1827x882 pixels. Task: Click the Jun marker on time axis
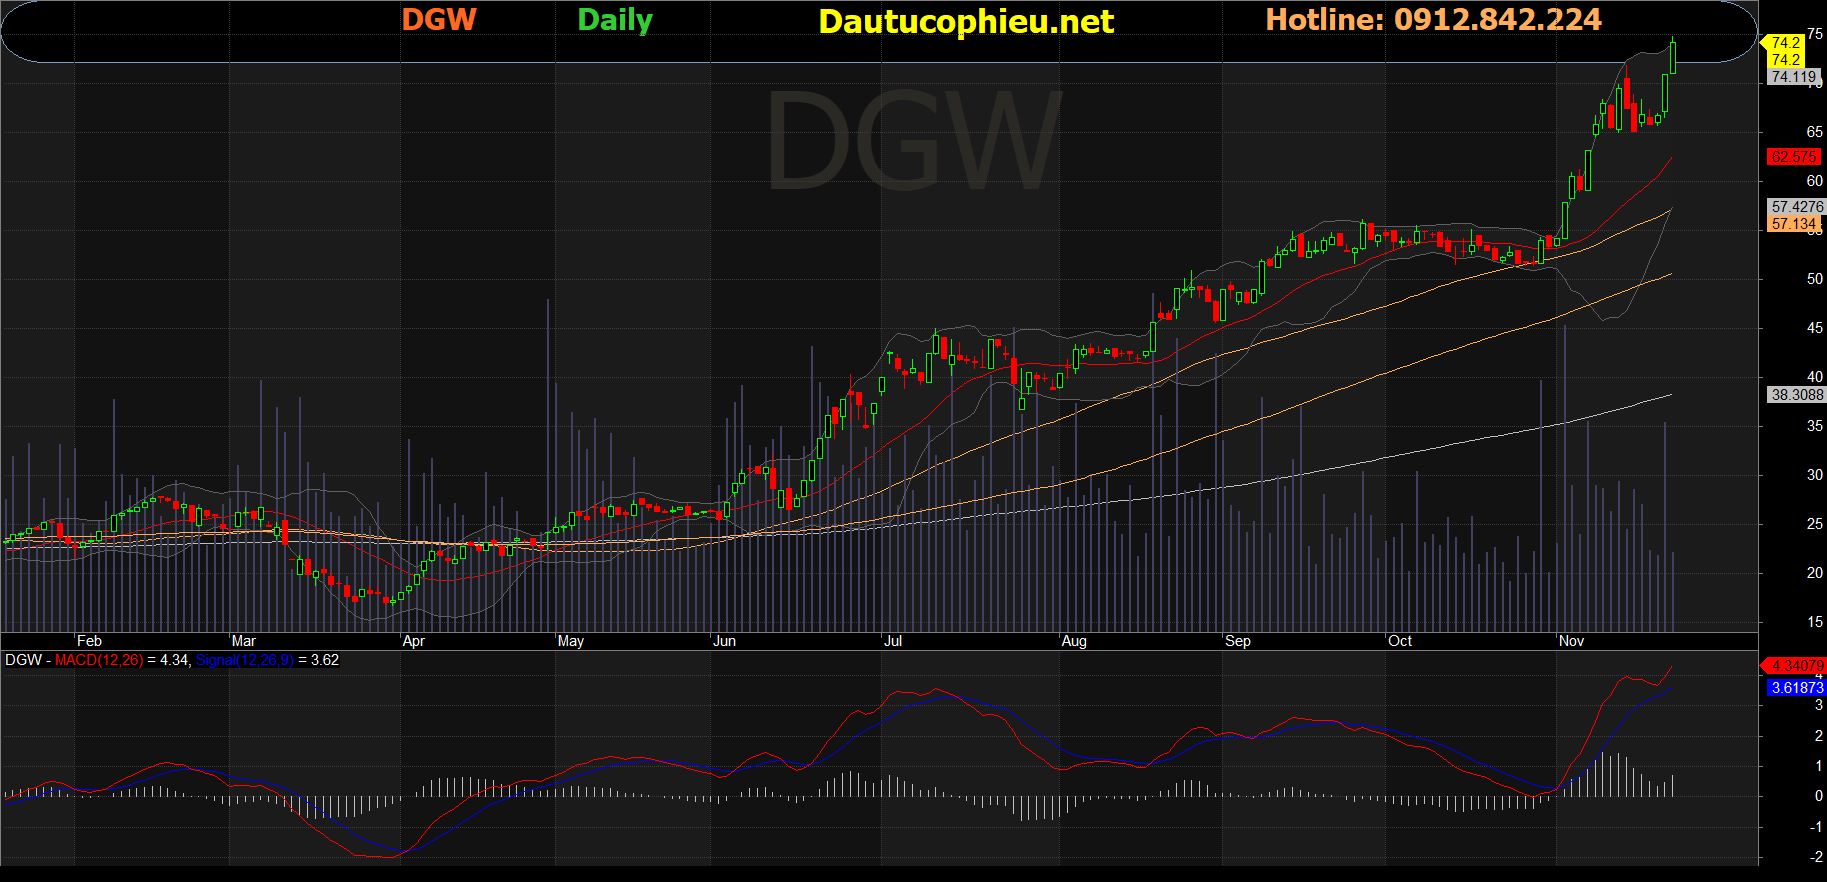tap(724, 641)
